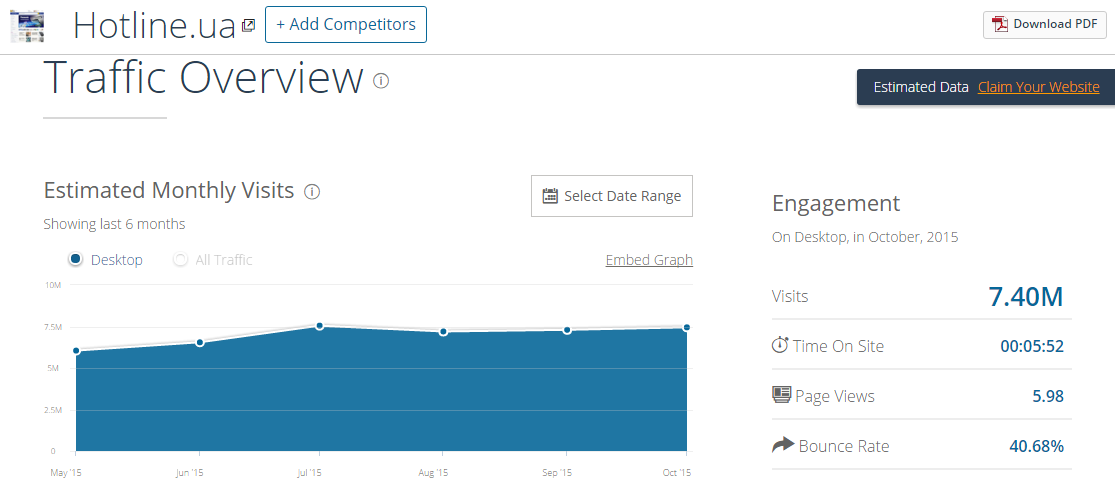Click the Hotline.ua site thumbnail
Viewport: 1115px width, 491px height.
tap(27, 24)
